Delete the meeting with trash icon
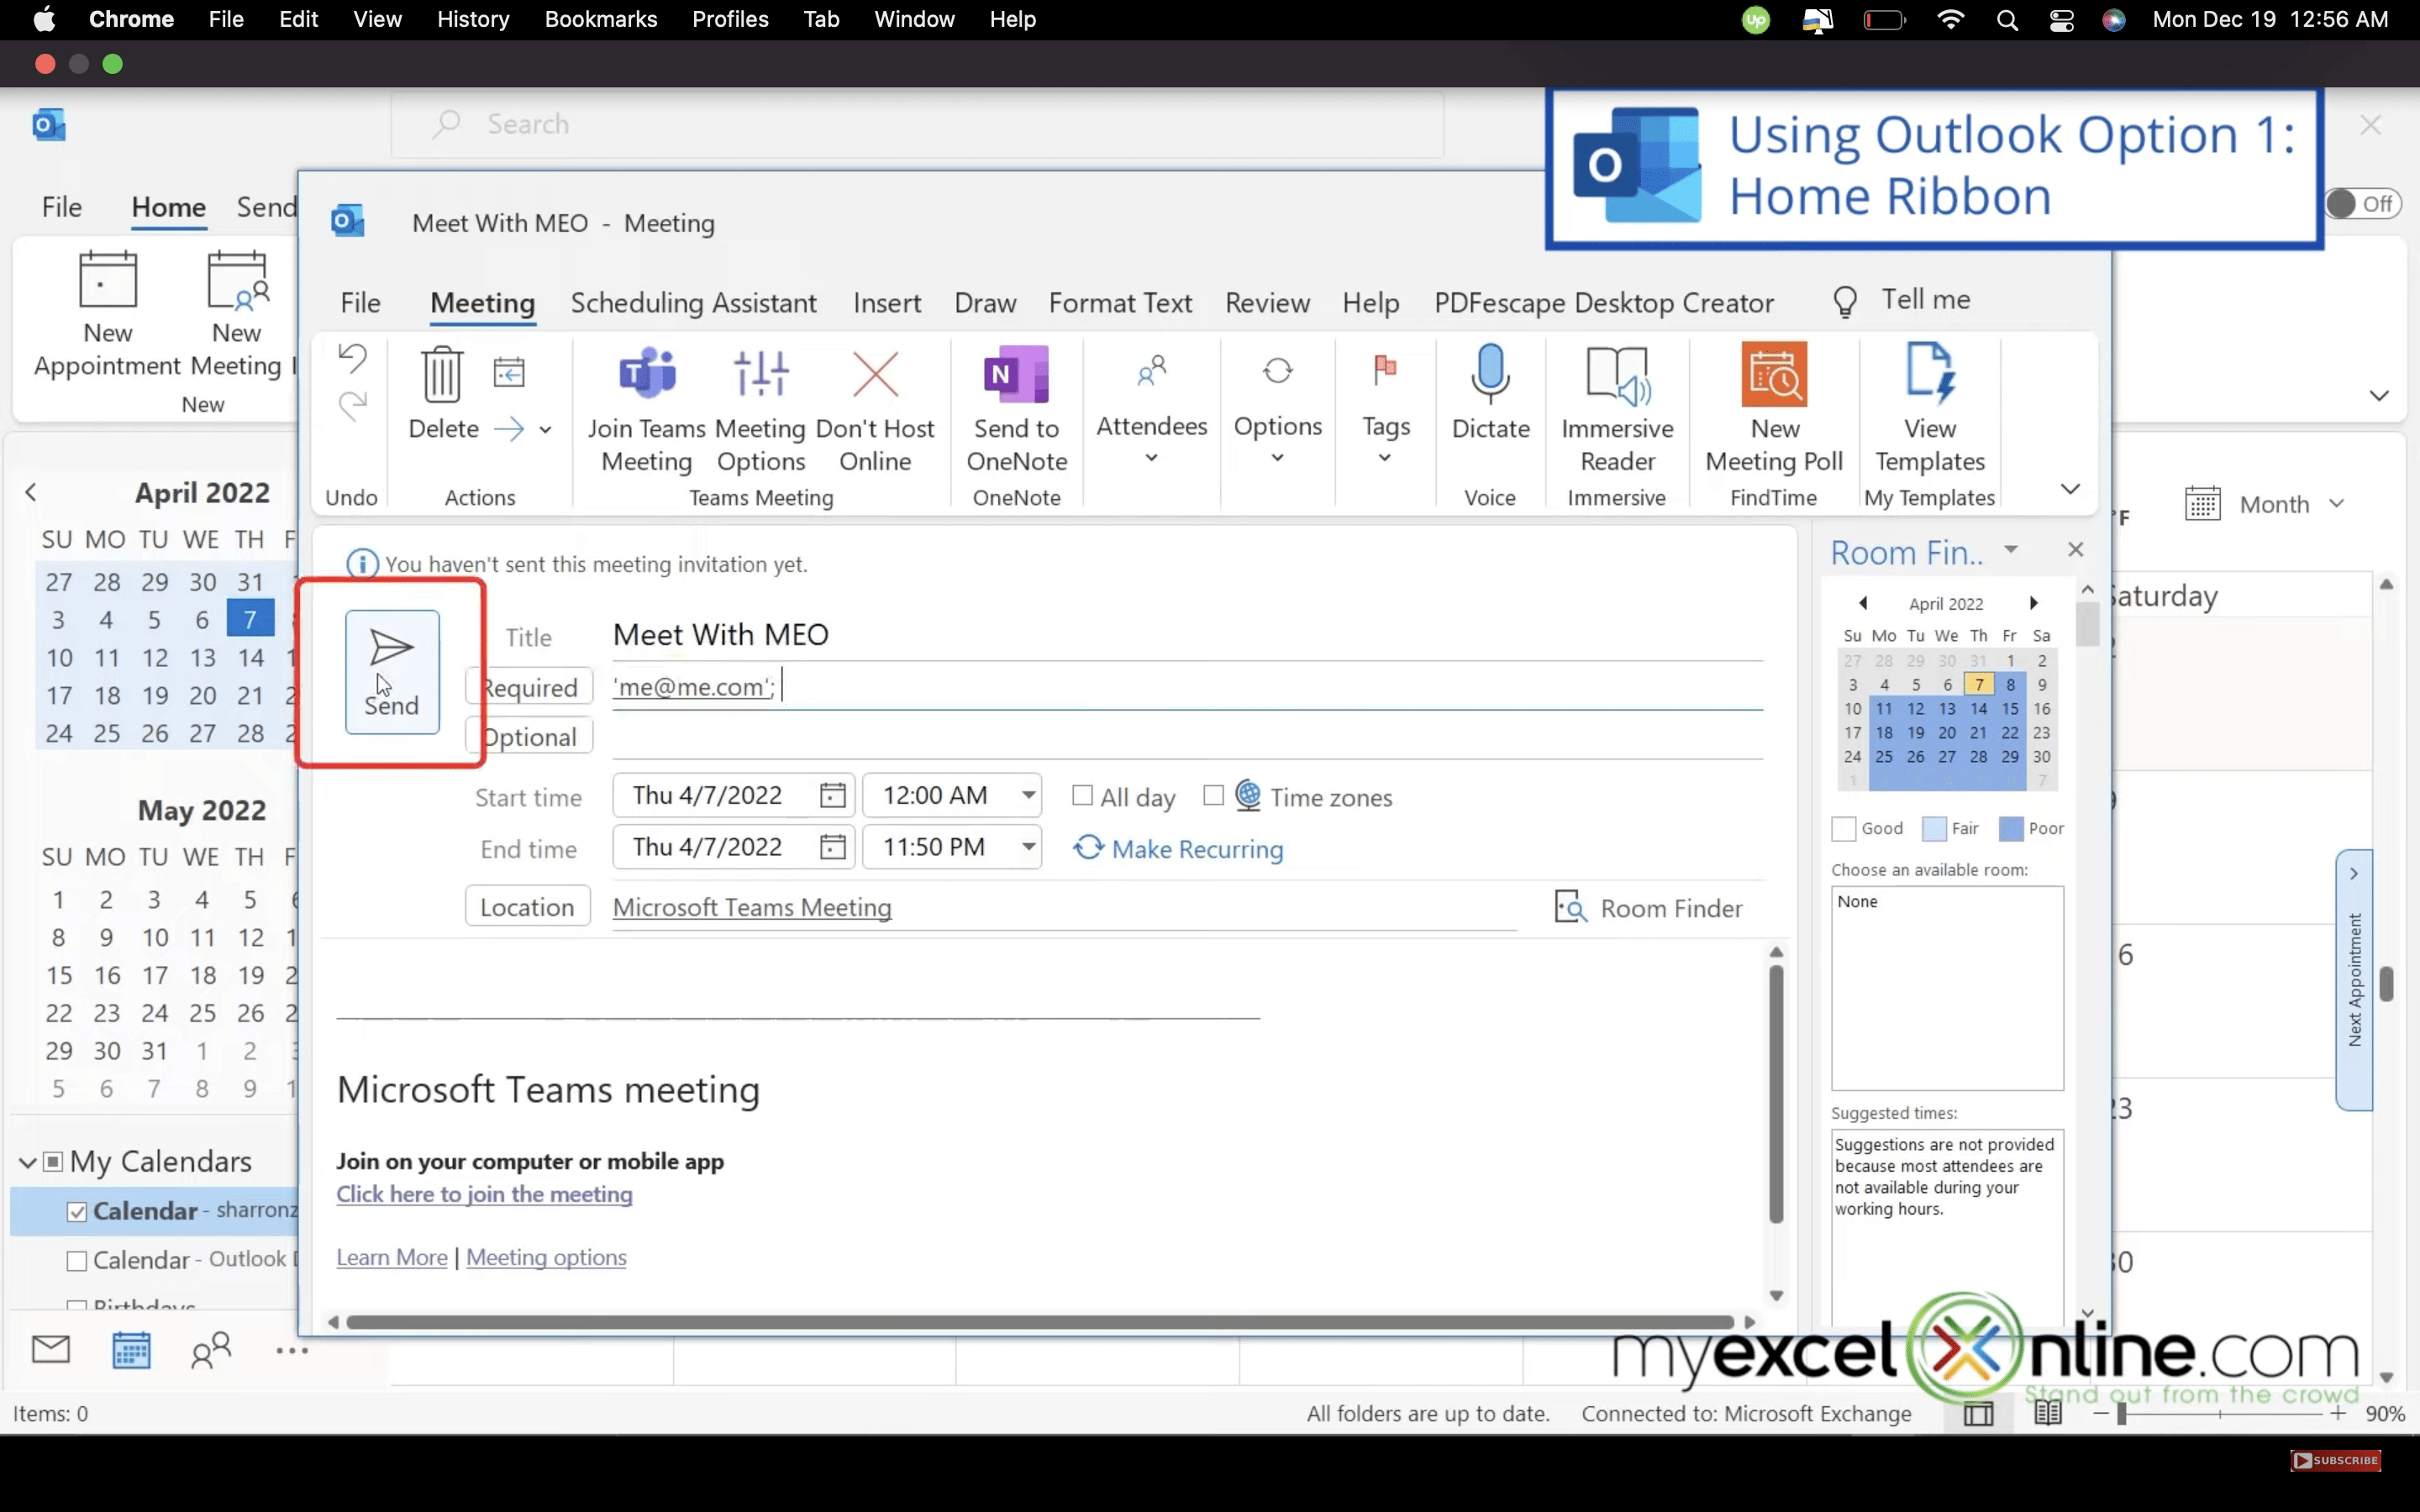This screenshot has height=1512, width=2420. 442,374
